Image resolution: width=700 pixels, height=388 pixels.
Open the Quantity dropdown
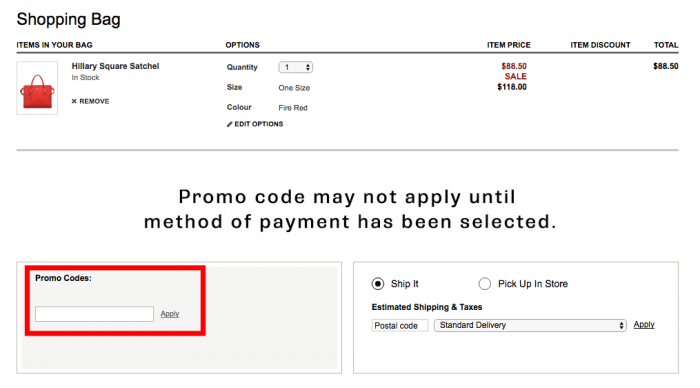296,67
